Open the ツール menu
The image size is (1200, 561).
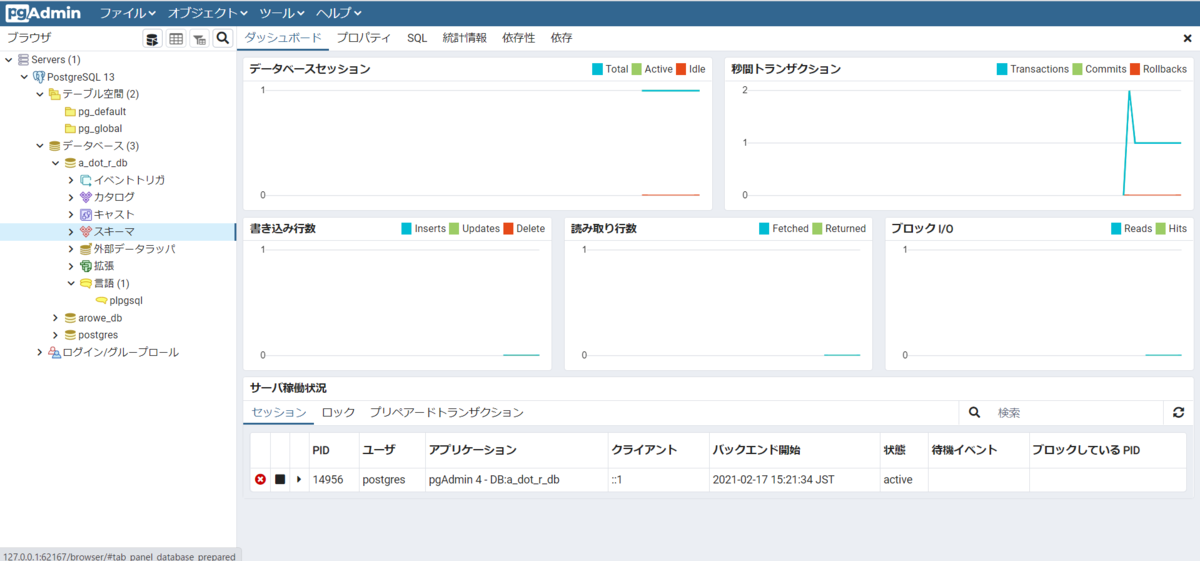click(x=282, y=13)
